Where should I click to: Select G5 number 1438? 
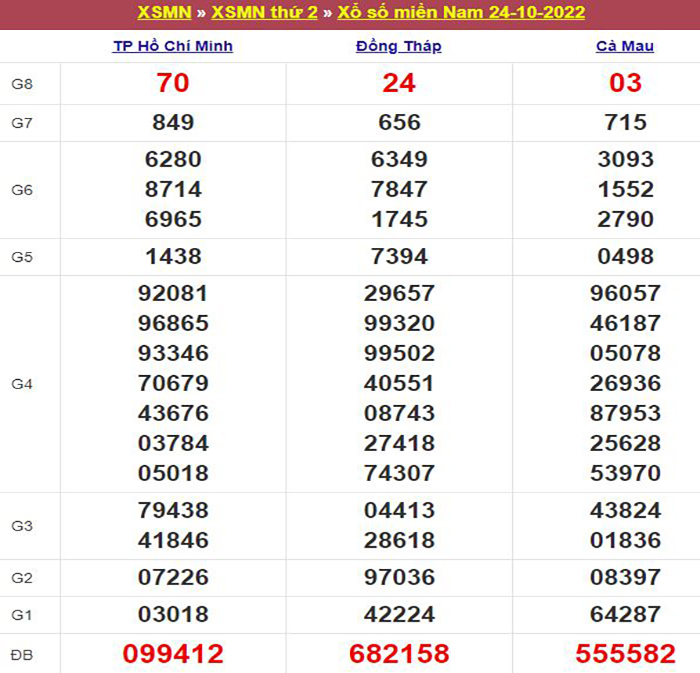(173, 256)
